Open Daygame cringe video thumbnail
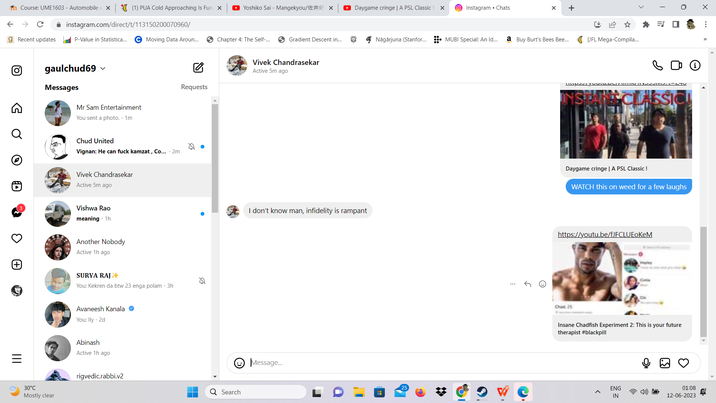 (626, 124)
